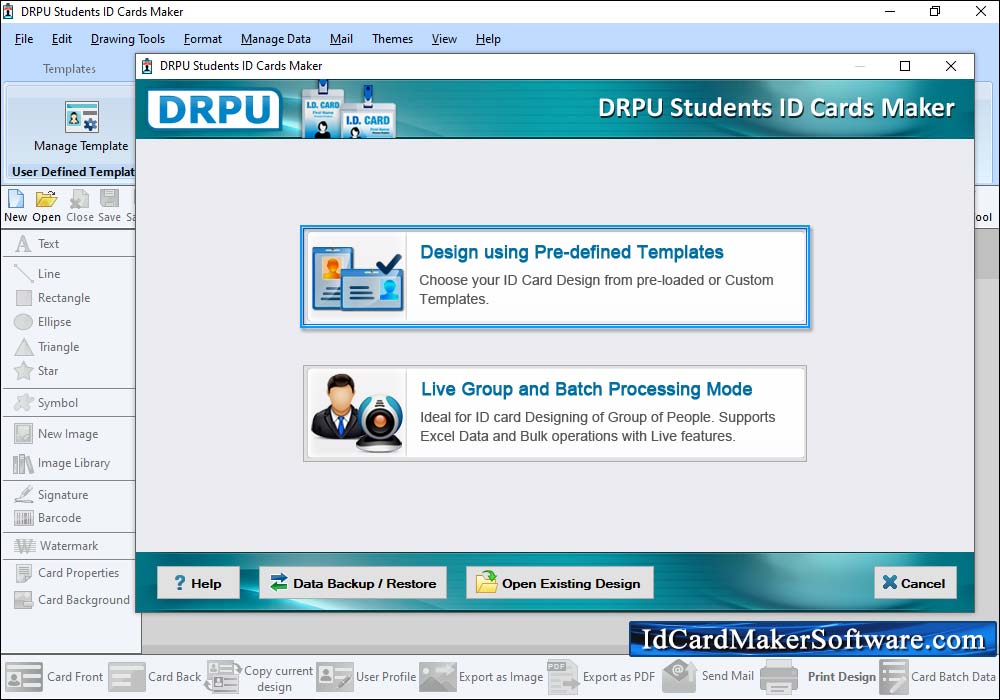
Task: Open the Edit menu
Action: tap(62, 39)
